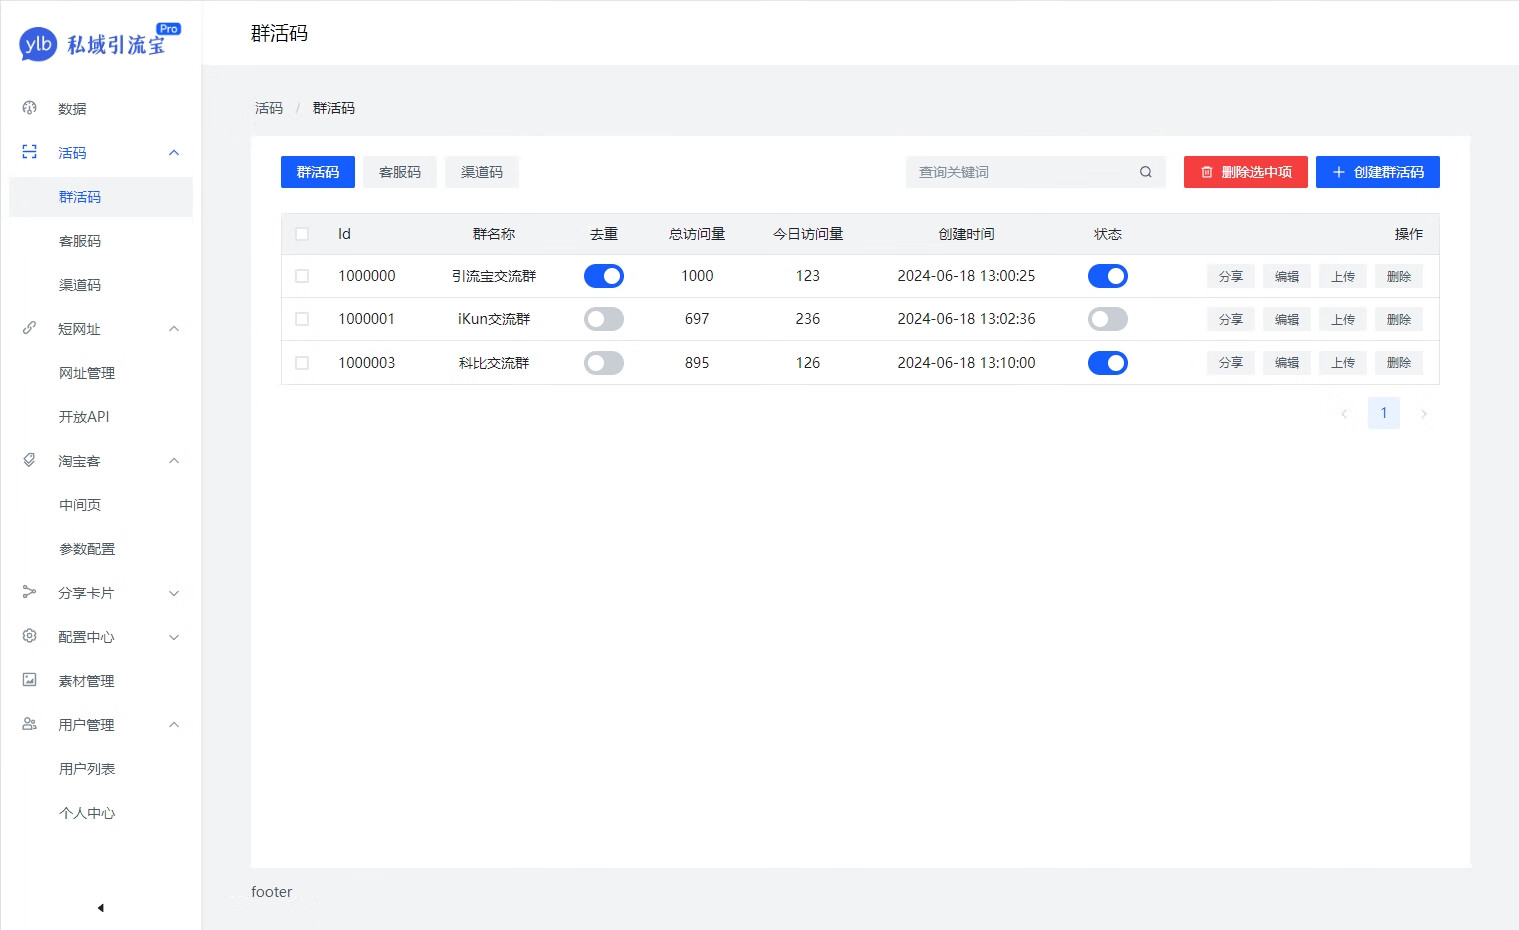Collapse the 活码 sidebar section
1519x930 pixels.
tap(174, 153)
